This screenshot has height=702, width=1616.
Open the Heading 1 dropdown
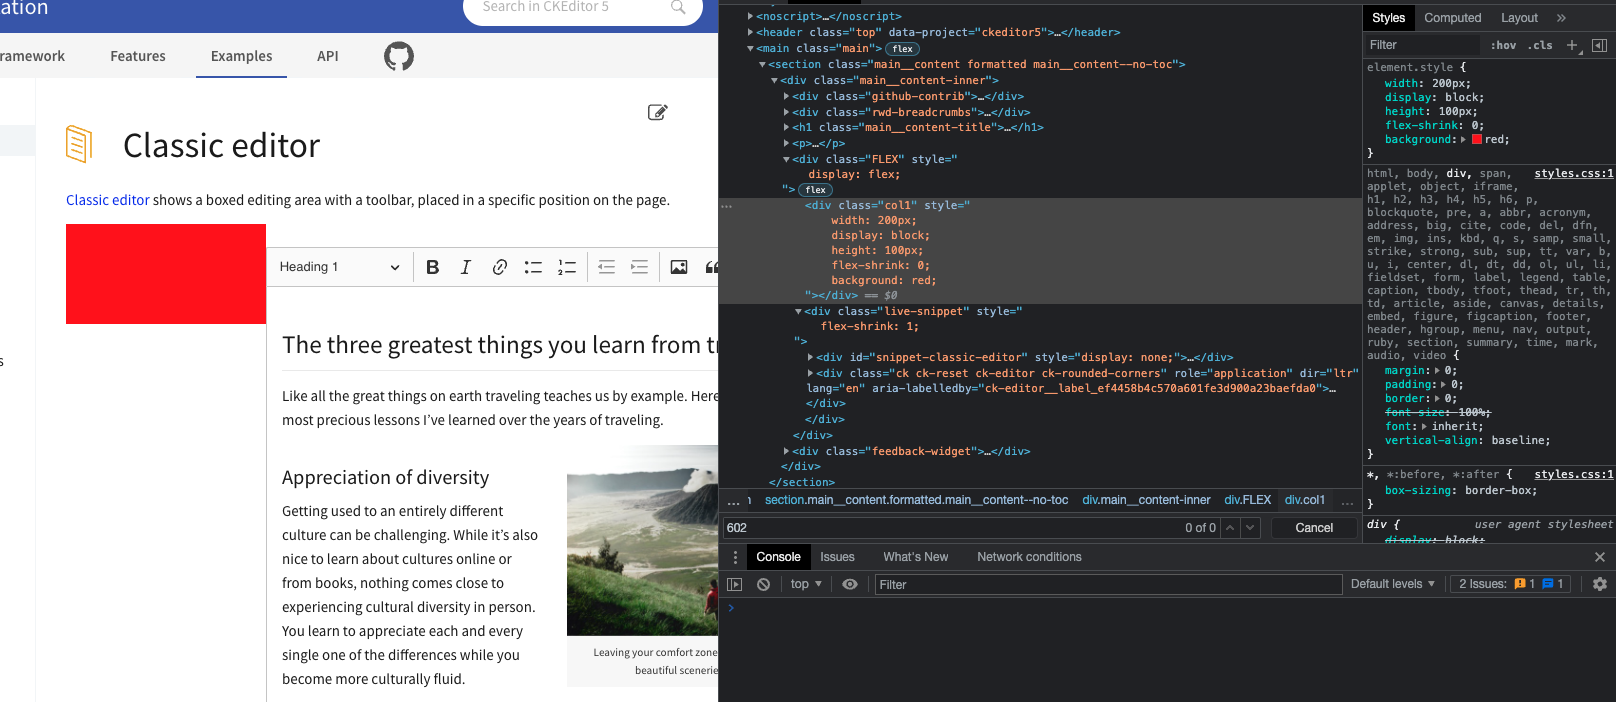[x=340, y=267]
